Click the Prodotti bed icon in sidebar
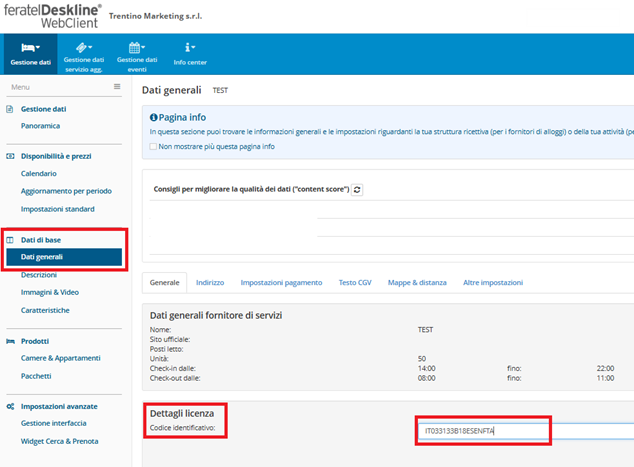 pos(10,341)
